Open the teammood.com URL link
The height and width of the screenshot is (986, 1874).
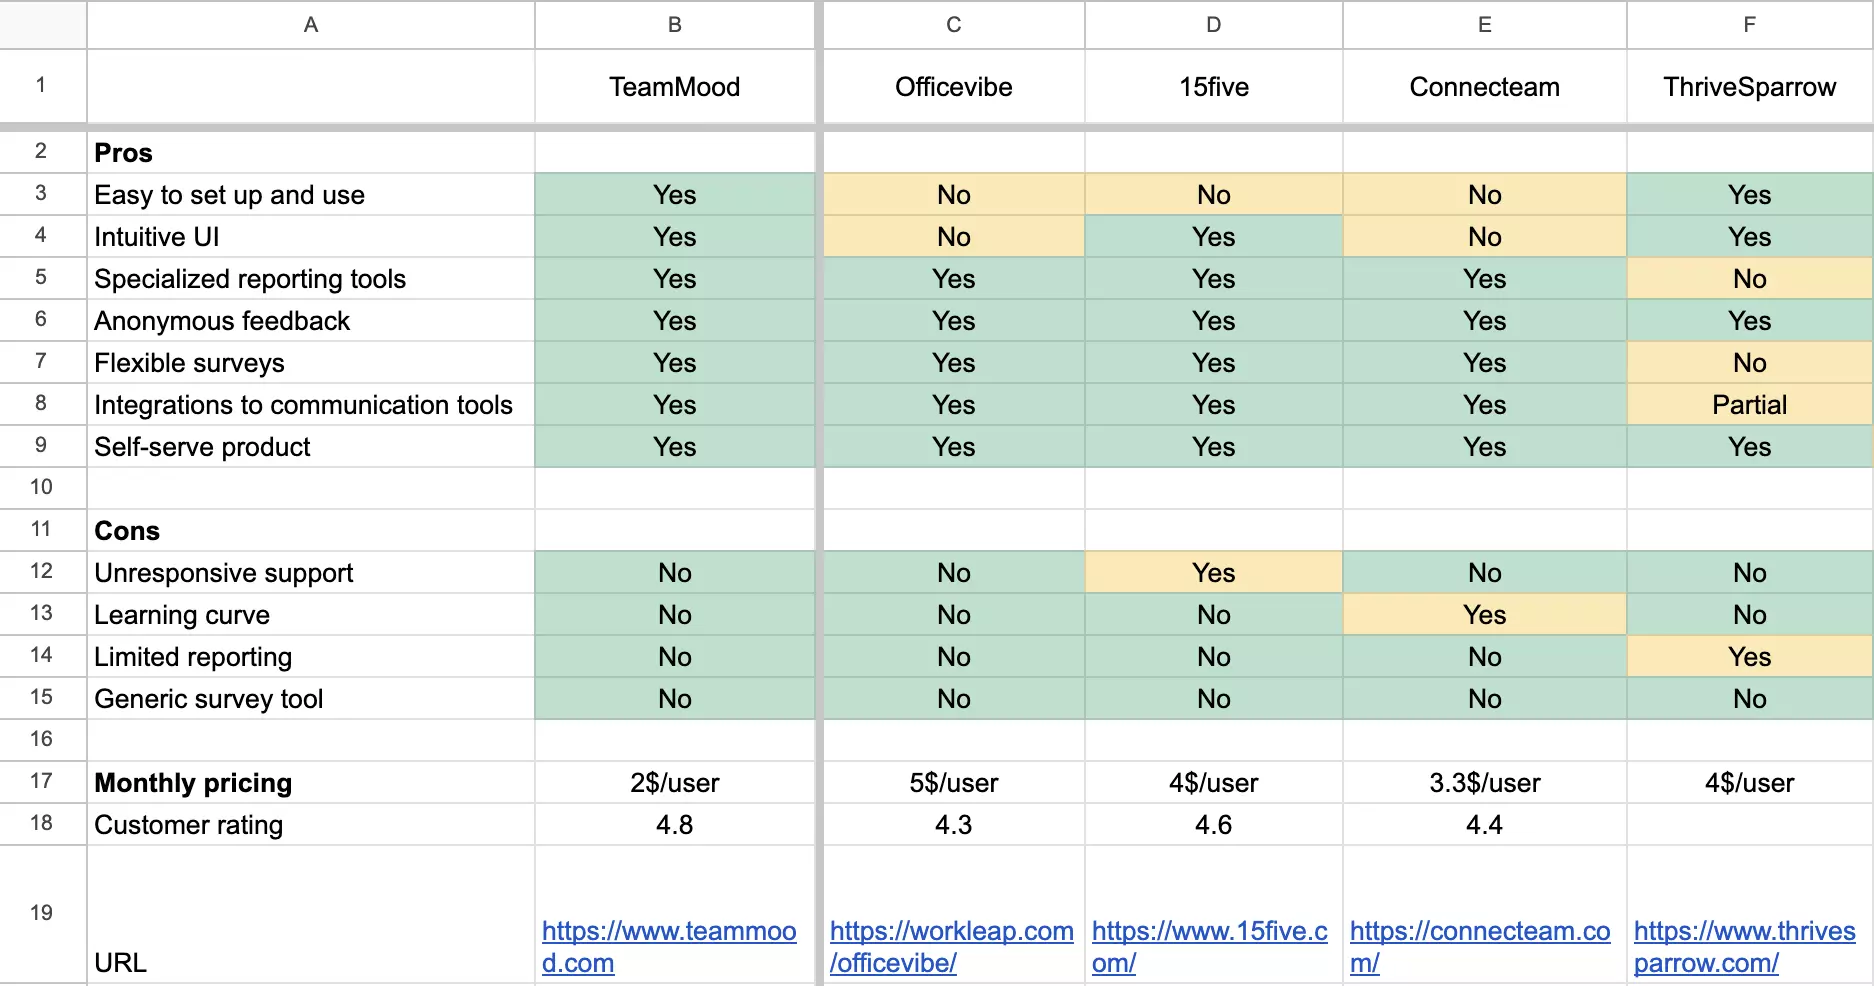click(668, 932)
